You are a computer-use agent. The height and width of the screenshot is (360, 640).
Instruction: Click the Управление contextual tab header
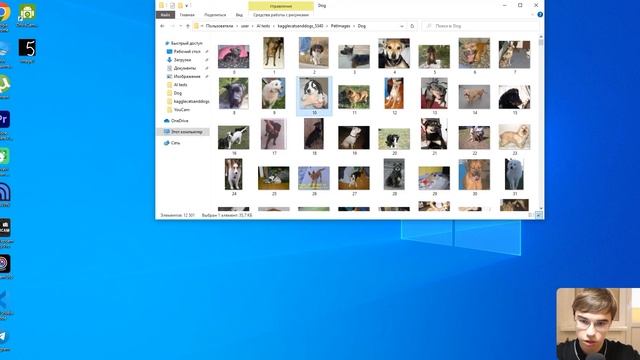(x=281, y=6)
